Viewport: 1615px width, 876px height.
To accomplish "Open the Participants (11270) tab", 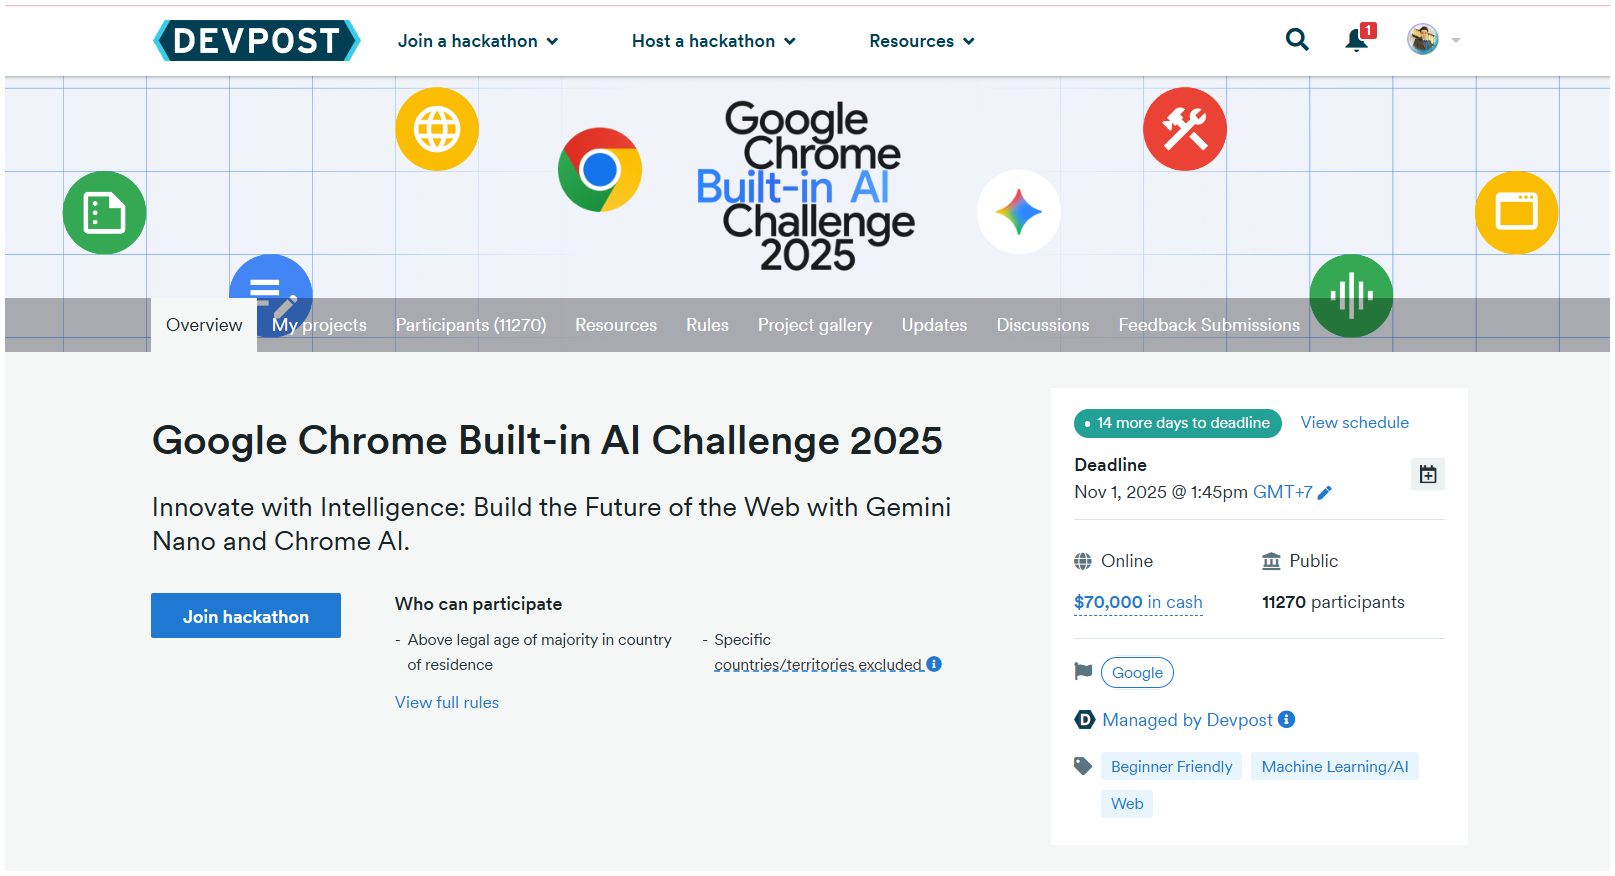I will click(x=471, y=325).
